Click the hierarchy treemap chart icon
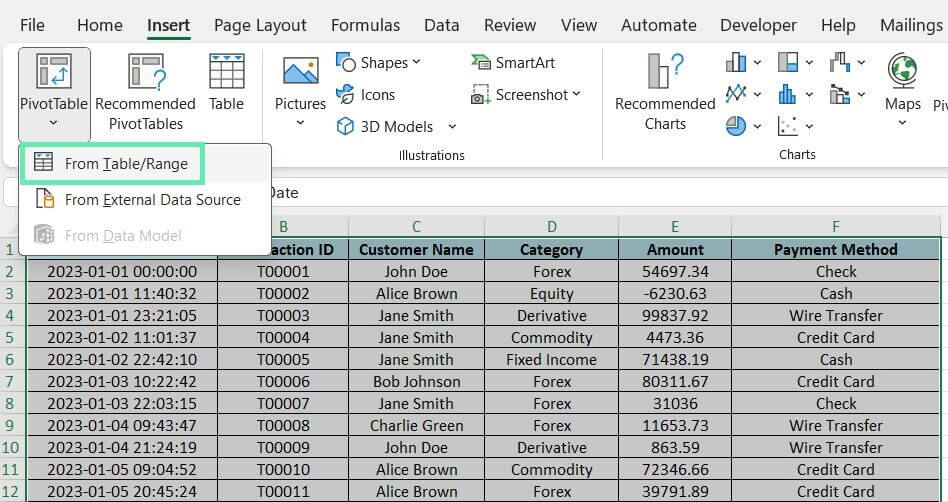The image size is (948, 502). pyautogui.click(x=788, y=62)
